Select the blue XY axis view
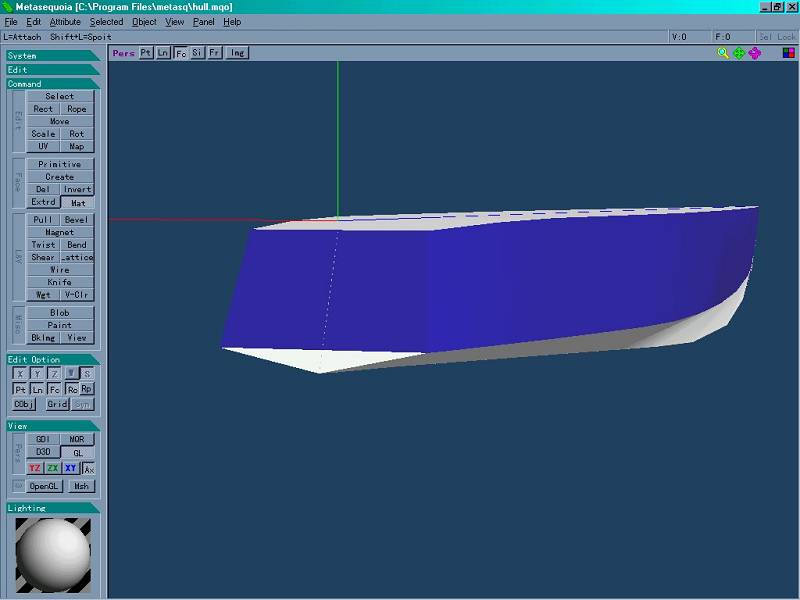 click(x=70, y=468)
